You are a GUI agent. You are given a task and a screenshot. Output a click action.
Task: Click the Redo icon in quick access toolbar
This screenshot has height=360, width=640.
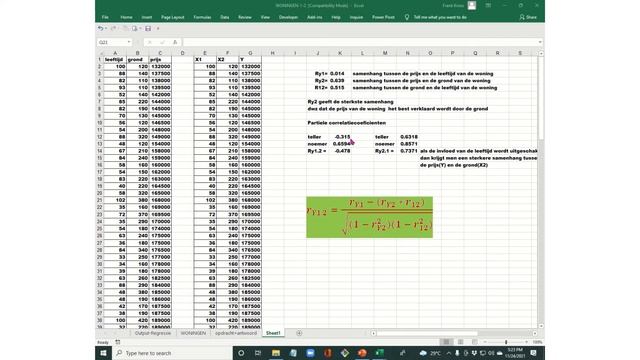113,29
